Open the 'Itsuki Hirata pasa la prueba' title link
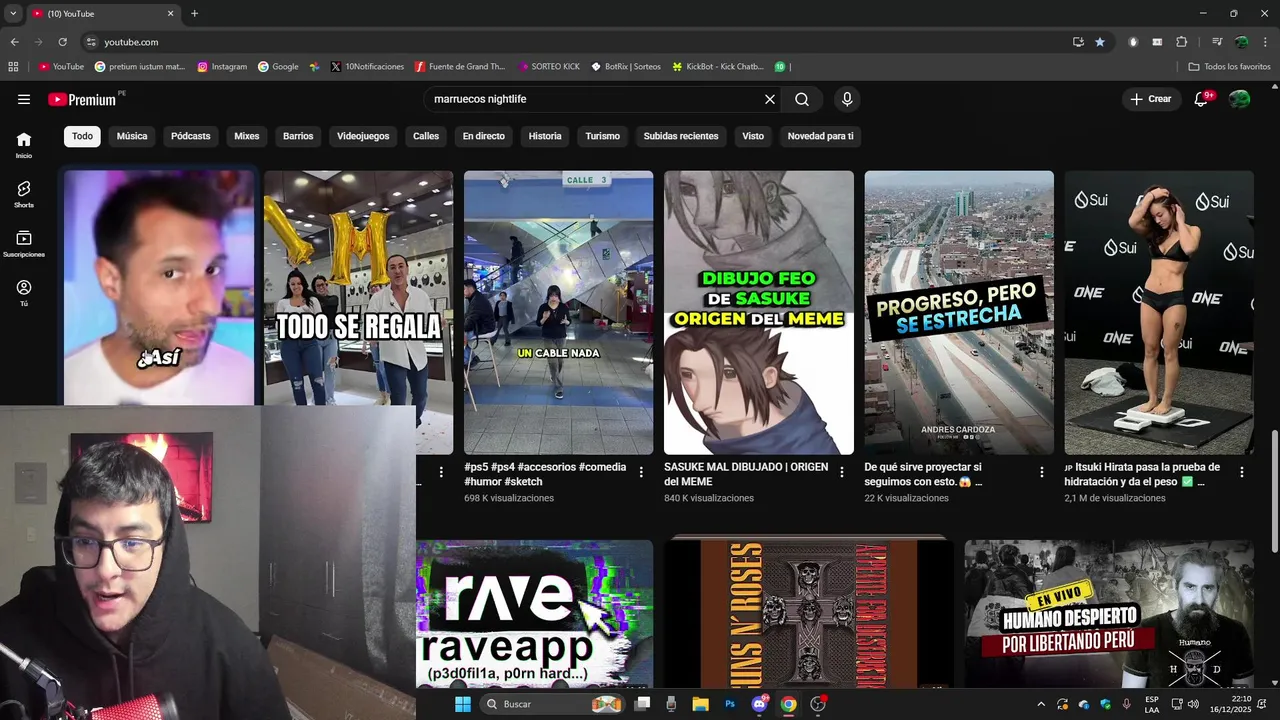 click(1143, 474)
